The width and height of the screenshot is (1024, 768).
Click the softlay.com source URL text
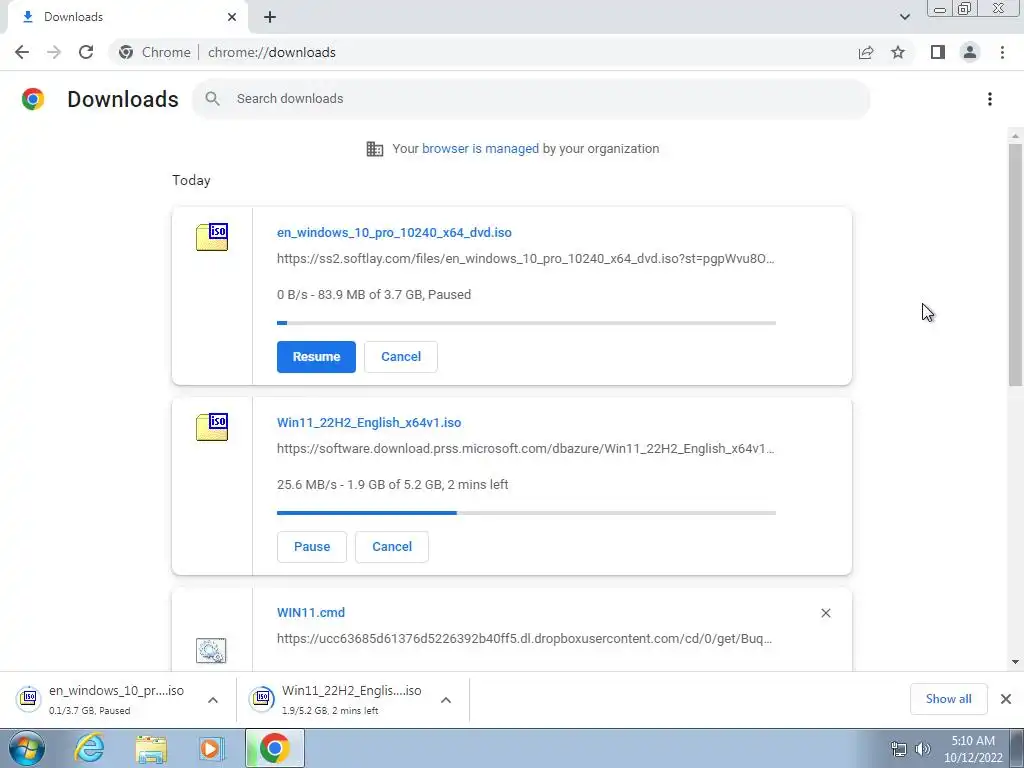click(x=526, y=259)
